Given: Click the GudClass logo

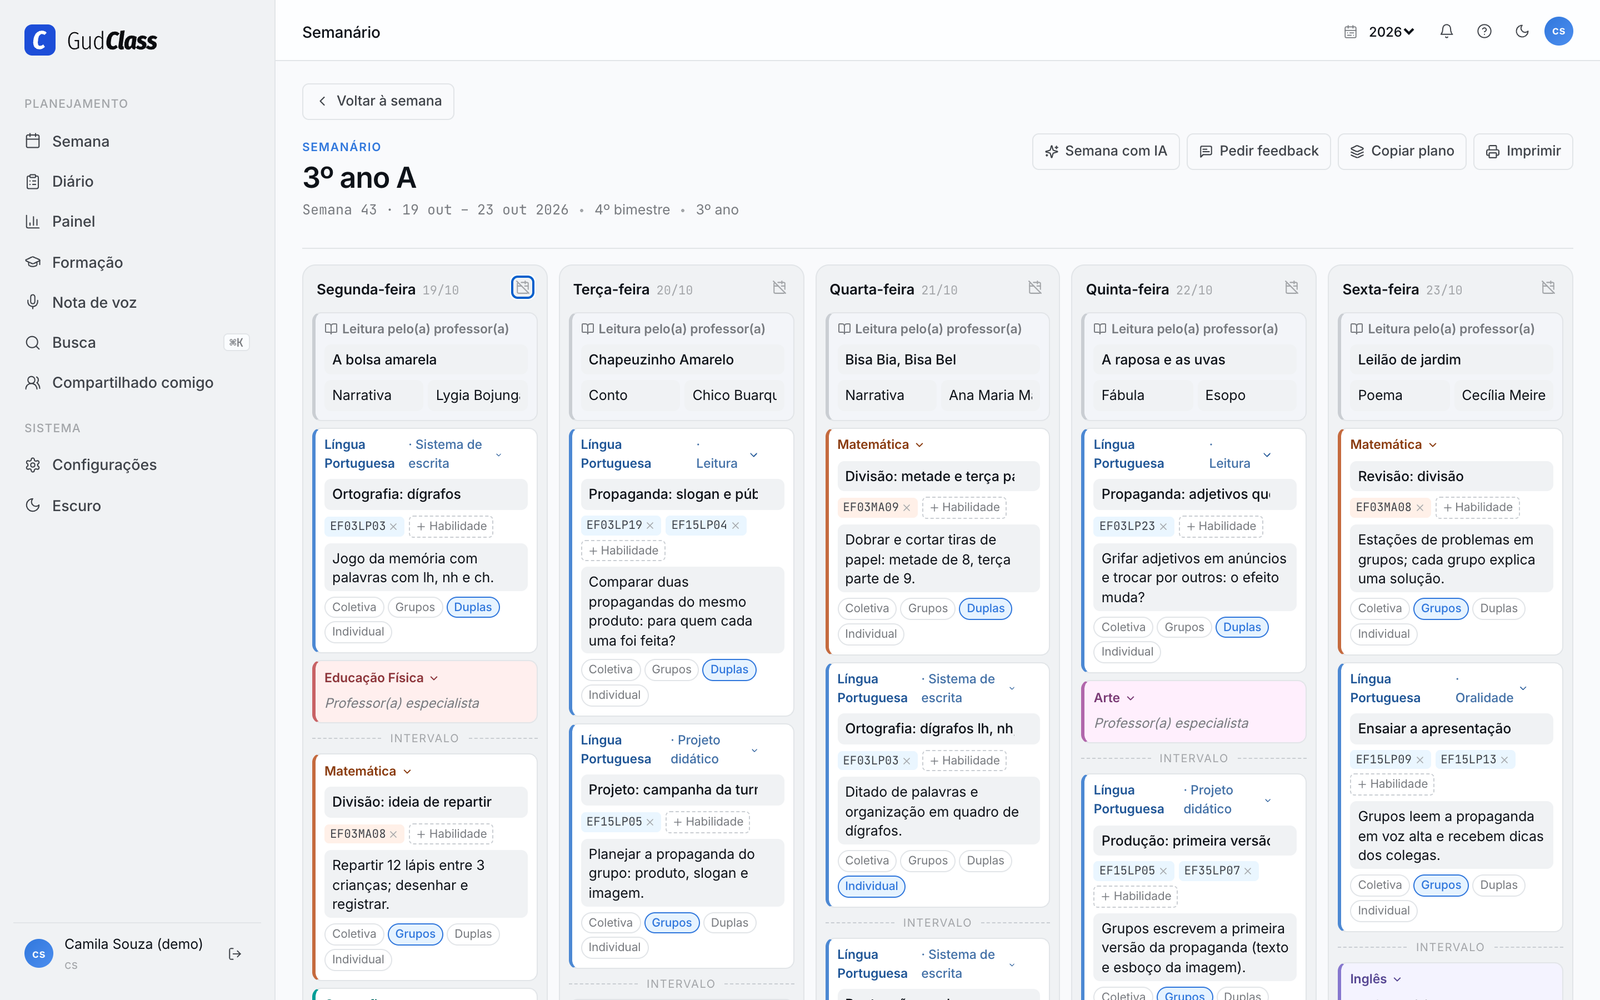Looking at the screenshot, I should point(91,40).
